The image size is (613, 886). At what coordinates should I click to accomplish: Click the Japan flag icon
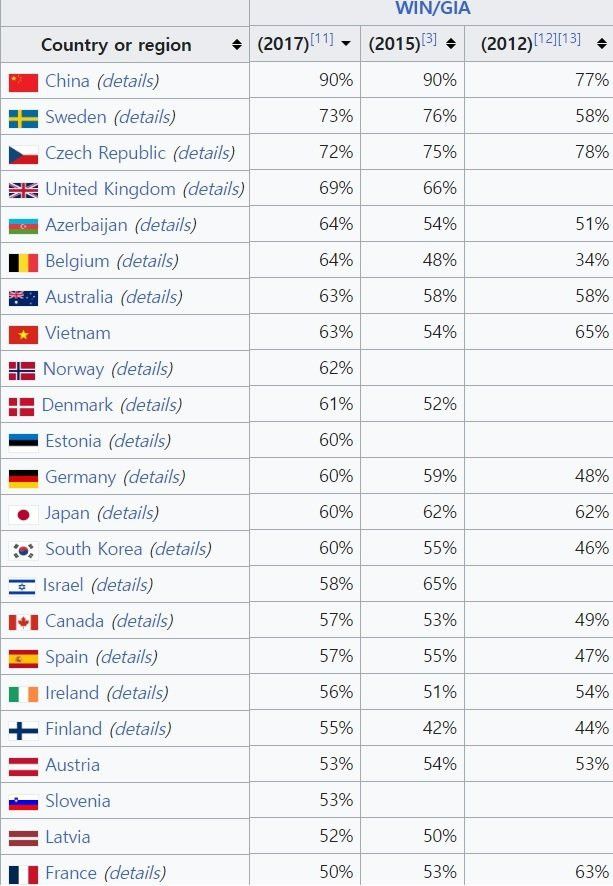click(x=23, y=514)
